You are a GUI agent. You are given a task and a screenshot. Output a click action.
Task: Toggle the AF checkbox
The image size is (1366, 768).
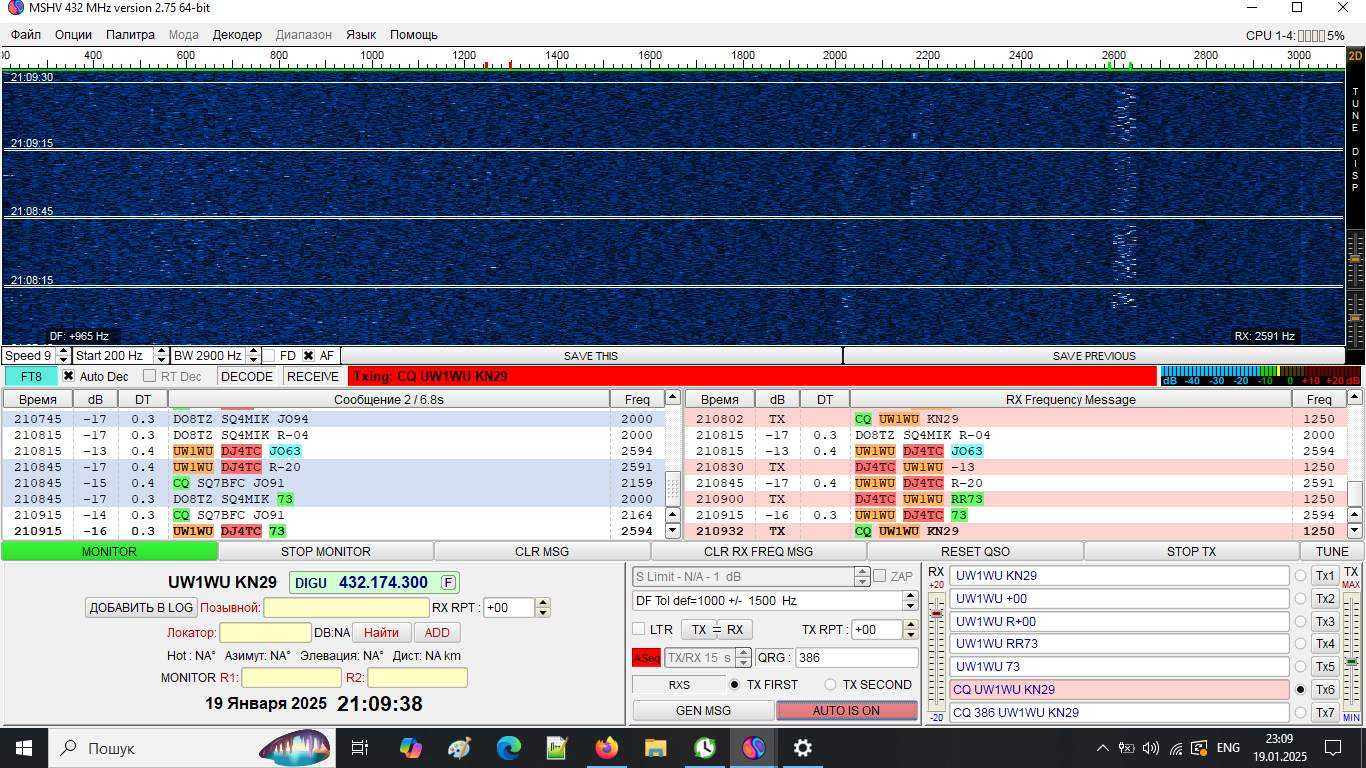[x=308, y=356]
